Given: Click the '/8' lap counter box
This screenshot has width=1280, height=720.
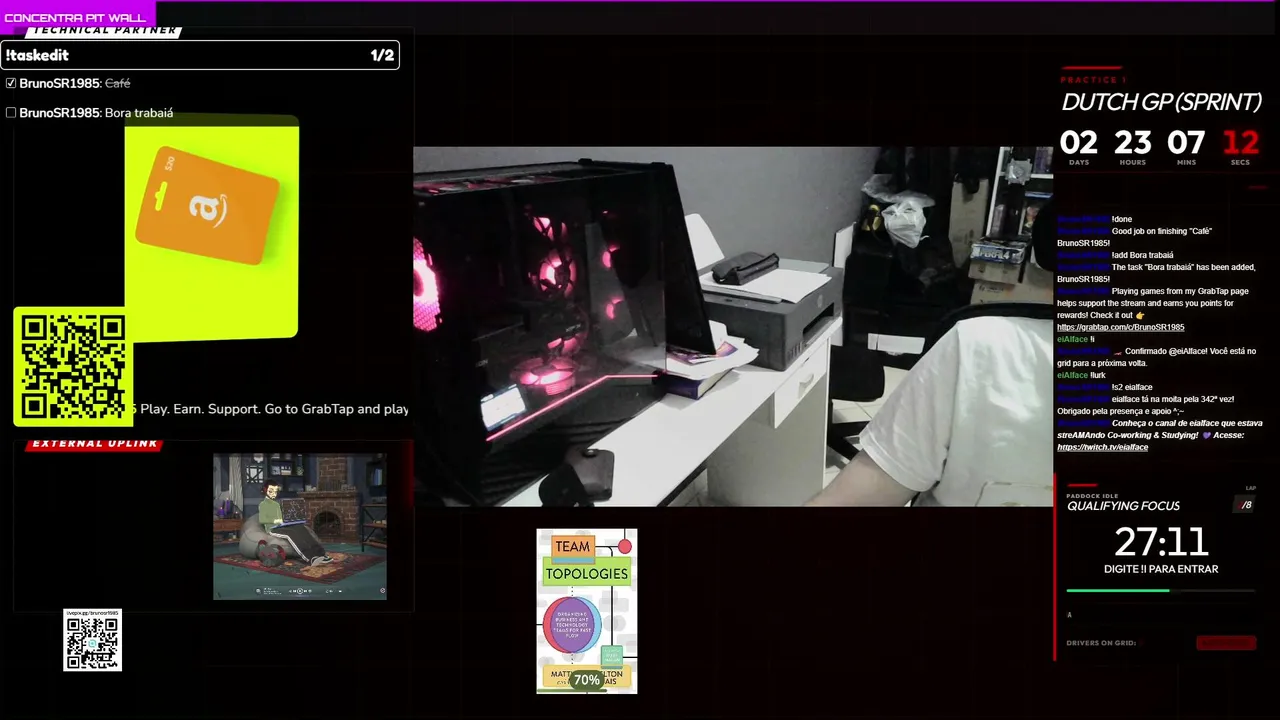Looking at the screenshot, I should (x=1245, y=505).
